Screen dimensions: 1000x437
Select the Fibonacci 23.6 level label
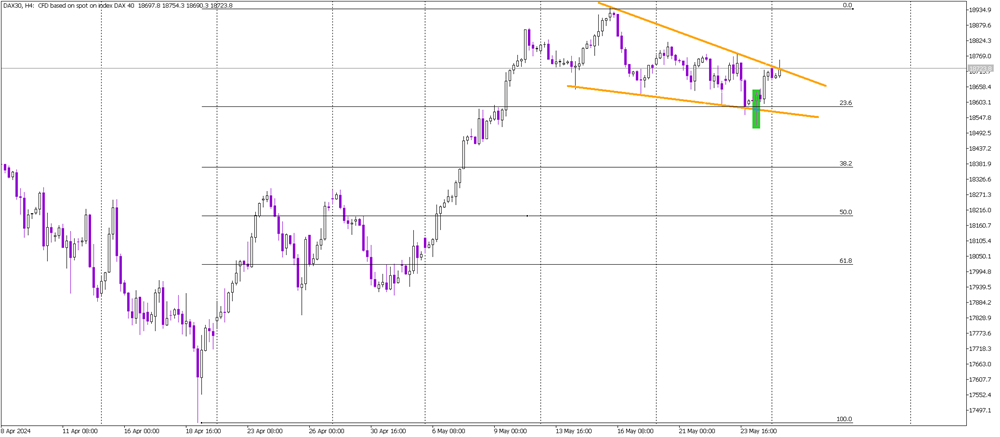tap(847, 103)
